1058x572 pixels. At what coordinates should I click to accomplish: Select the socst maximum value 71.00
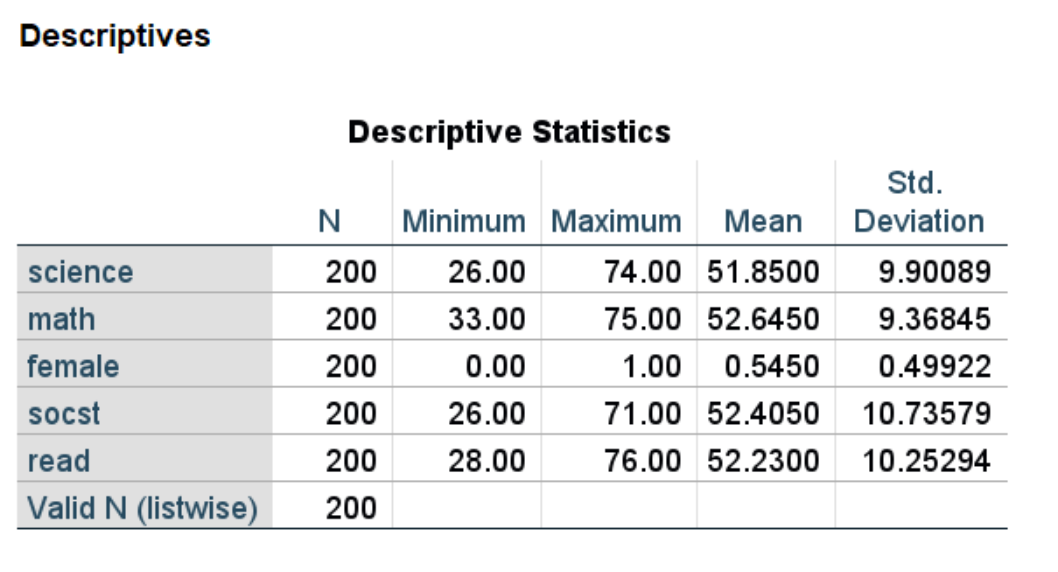click(640, 413)
